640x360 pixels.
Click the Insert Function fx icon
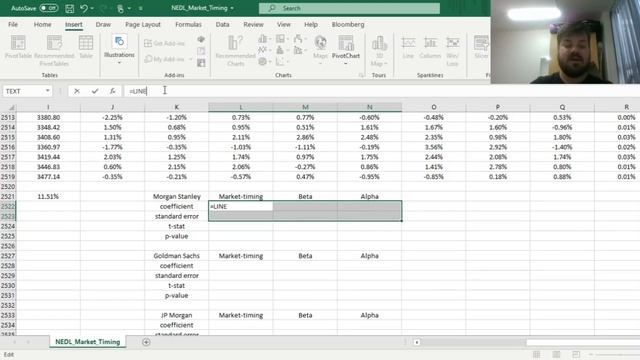[113, 91]
